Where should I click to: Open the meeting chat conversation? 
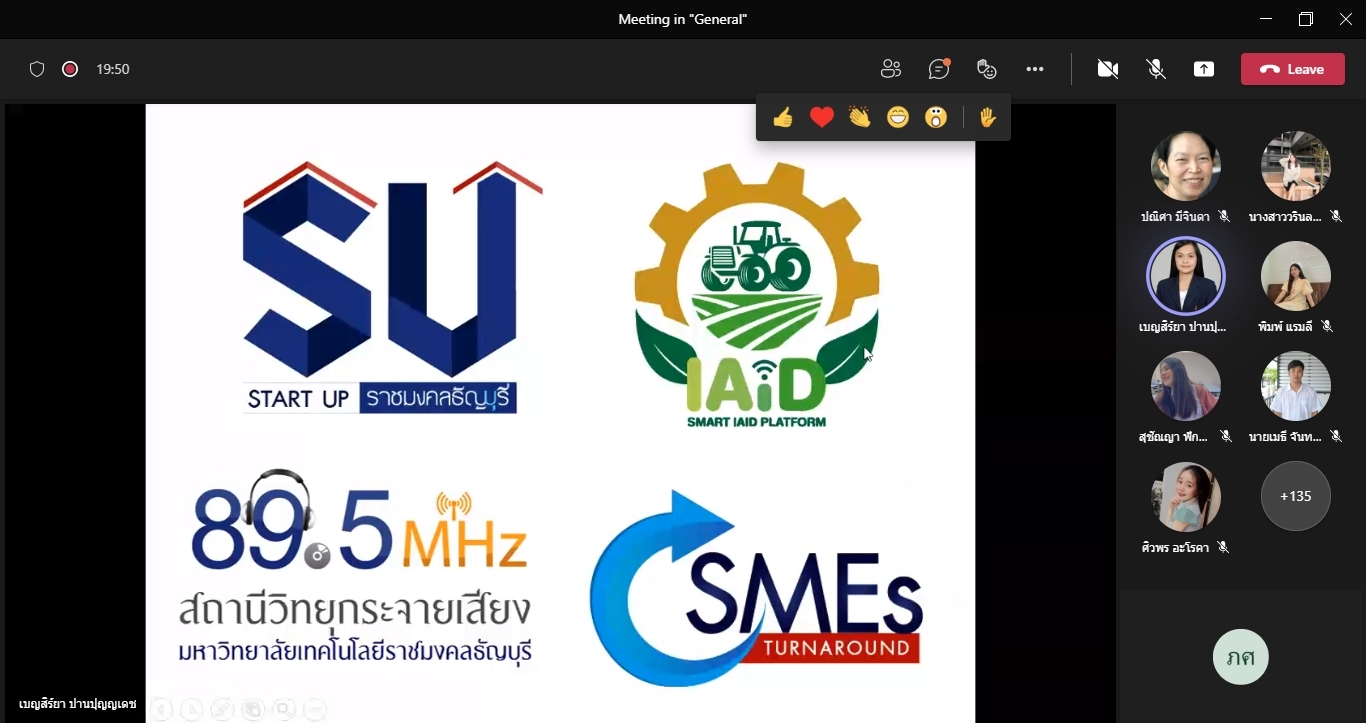[939, 69]
